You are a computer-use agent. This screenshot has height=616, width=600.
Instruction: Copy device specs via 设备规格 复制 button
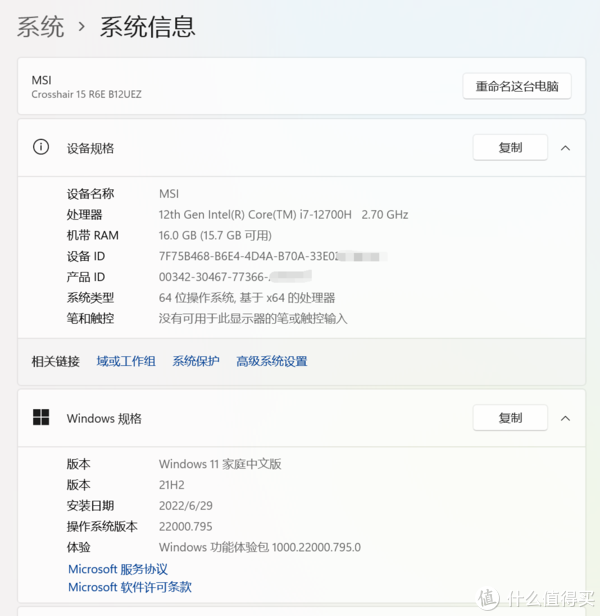(x=510, y=147)
